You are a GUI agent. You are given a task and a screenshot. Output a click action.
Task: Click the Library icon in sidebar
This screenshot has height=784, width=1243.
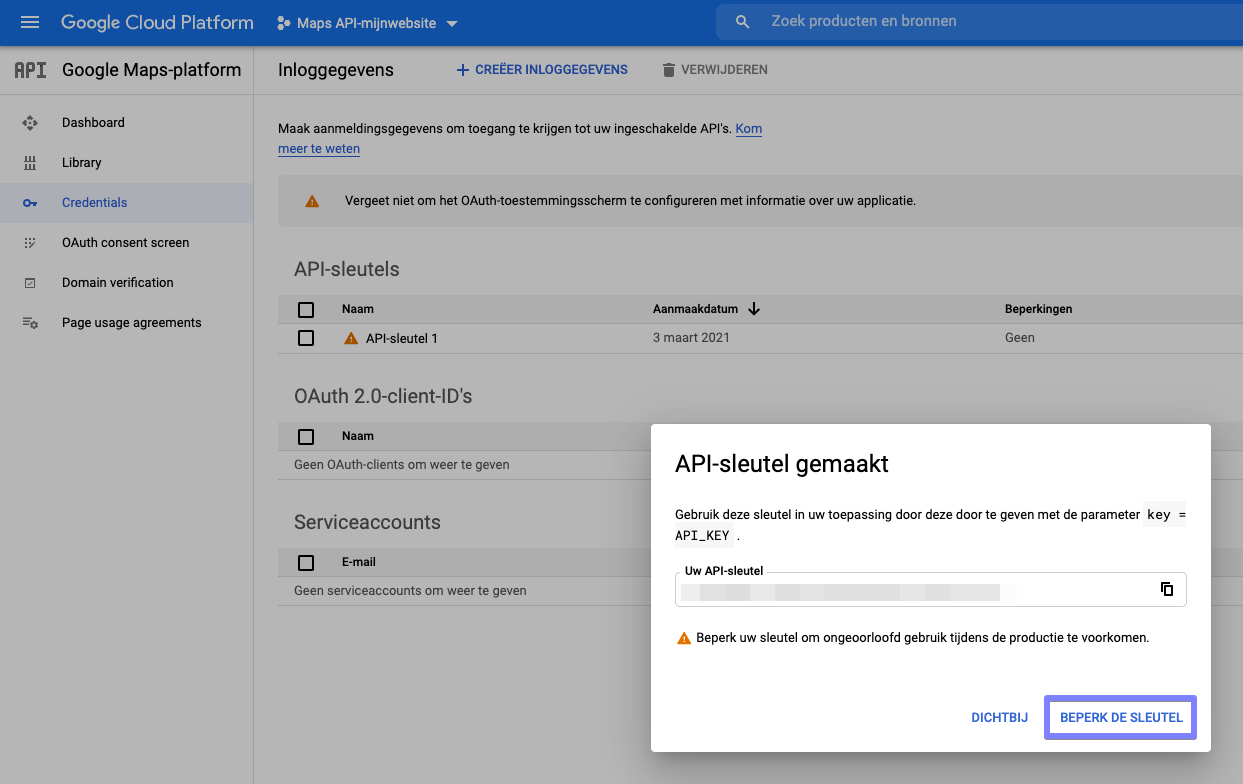[x=30, y=163]
